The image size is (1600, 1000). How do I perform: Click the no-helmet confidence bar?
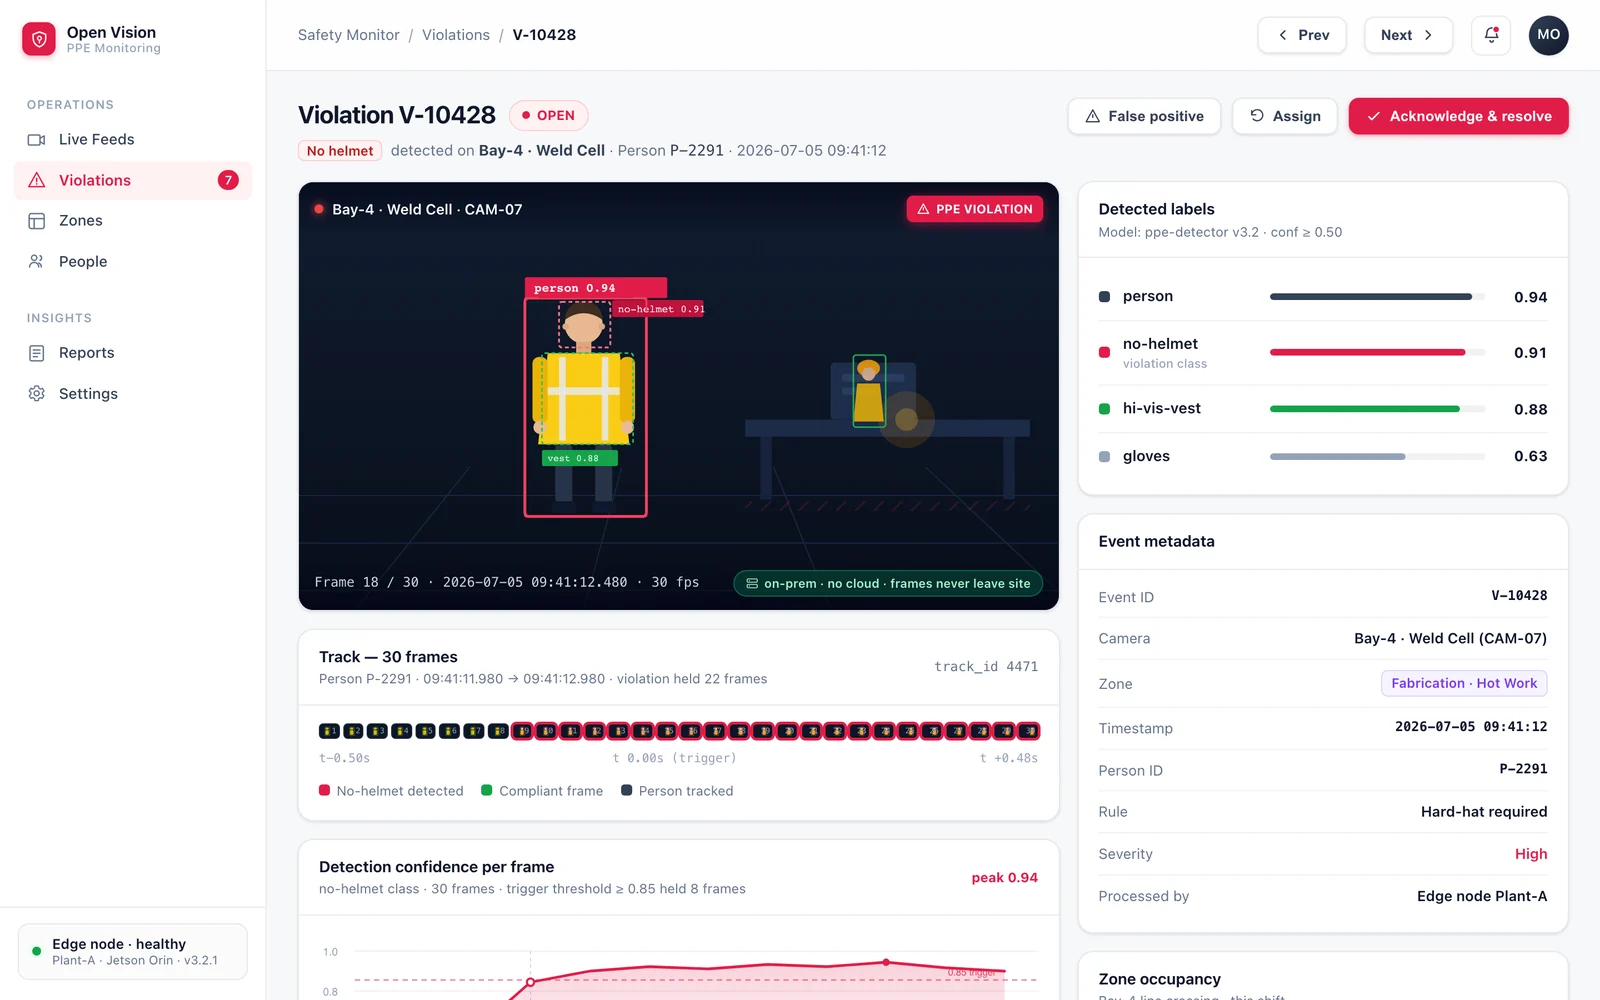[1377, 352]
